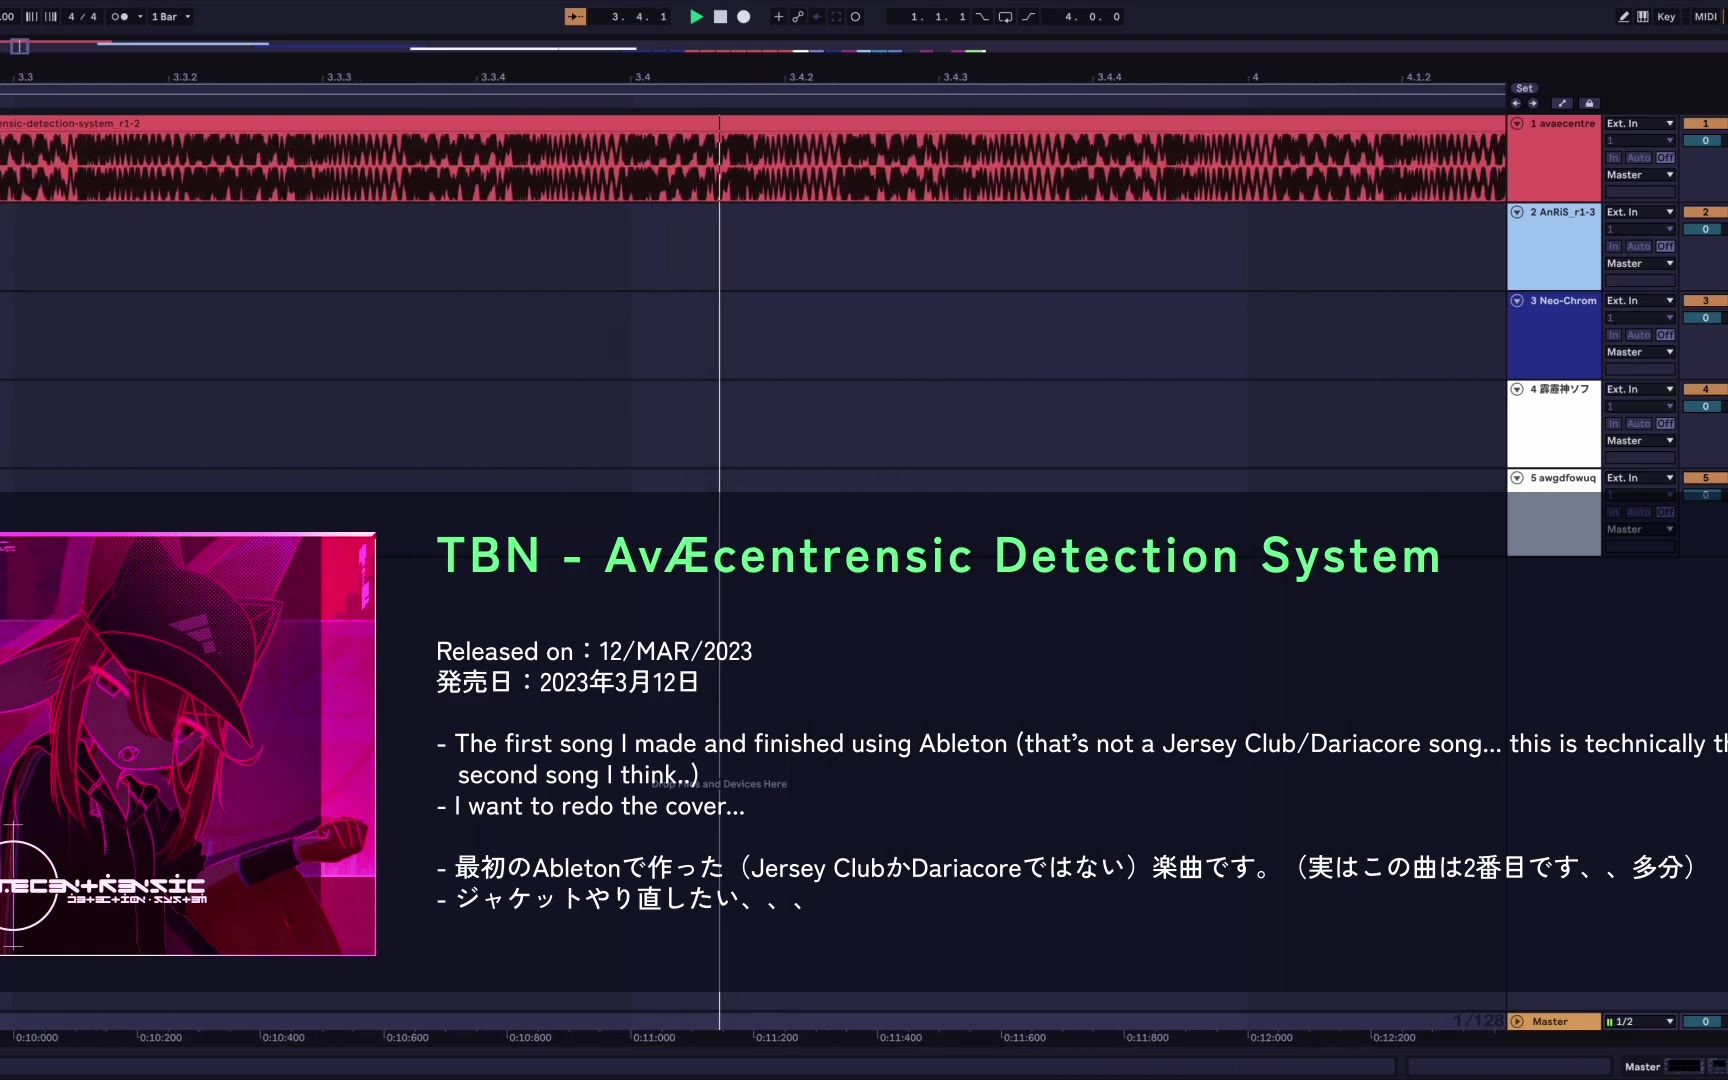Toggle the Computer MIDI Keyboard icon
1728x1080 pixels.
(x=1643, y=17)
